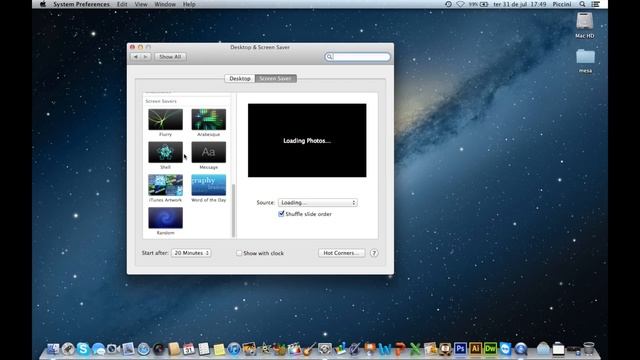
Task: Select the iTunes Artwork screen saver
Action: (x=165, y=188)
